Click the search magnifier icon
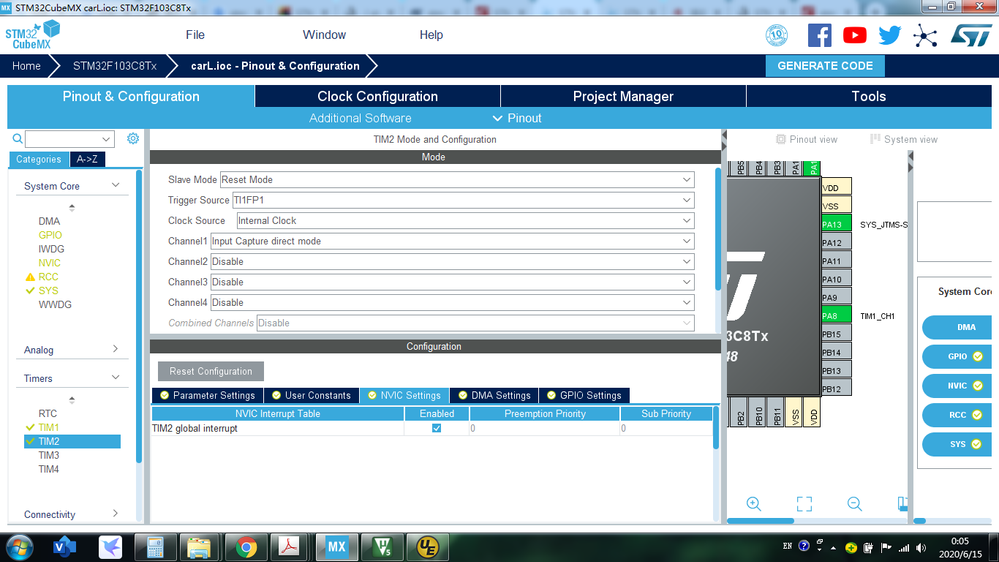Viewport: 999px width, 562px height. pyautogui.click(x=17, y=138)
